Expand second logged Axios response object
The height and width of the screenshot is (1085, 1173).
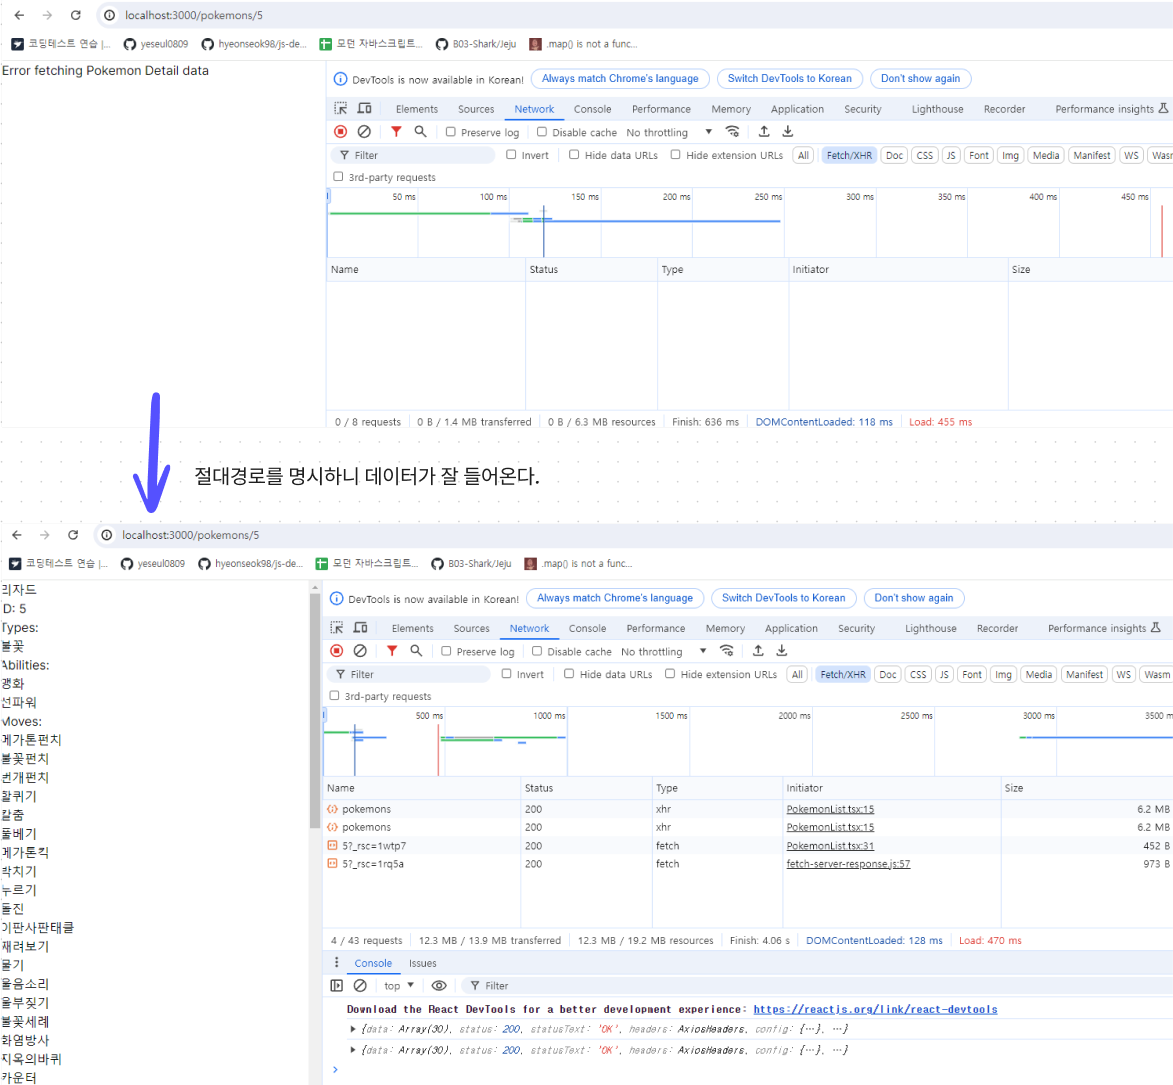click(x=353, y=1050)
